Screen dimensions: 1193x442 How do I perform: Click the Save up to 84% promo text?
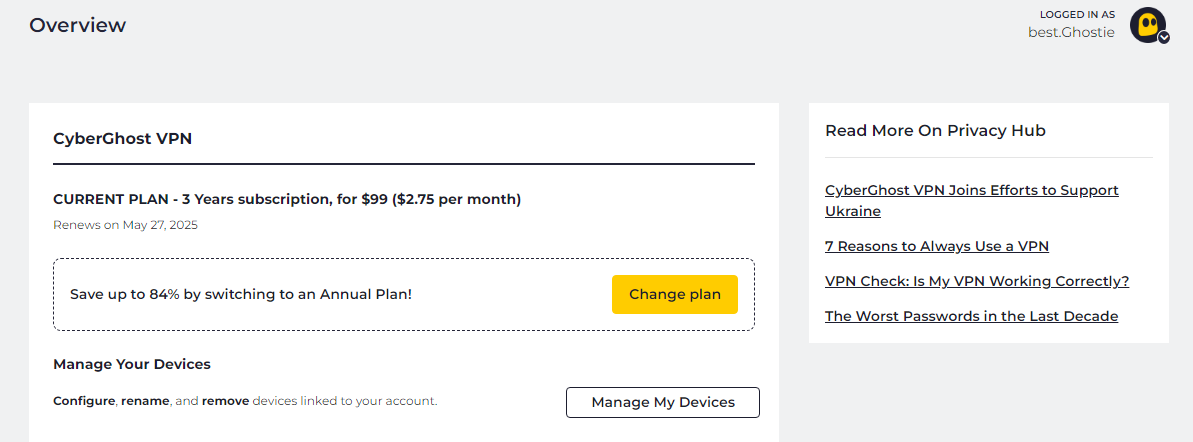pos(240,295)
